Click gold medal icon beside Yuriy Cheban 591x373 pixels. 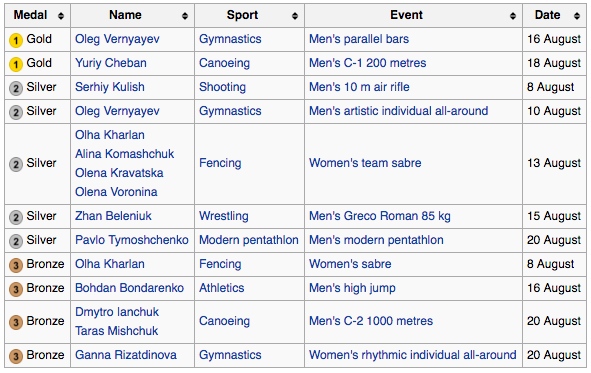(16, 64)
